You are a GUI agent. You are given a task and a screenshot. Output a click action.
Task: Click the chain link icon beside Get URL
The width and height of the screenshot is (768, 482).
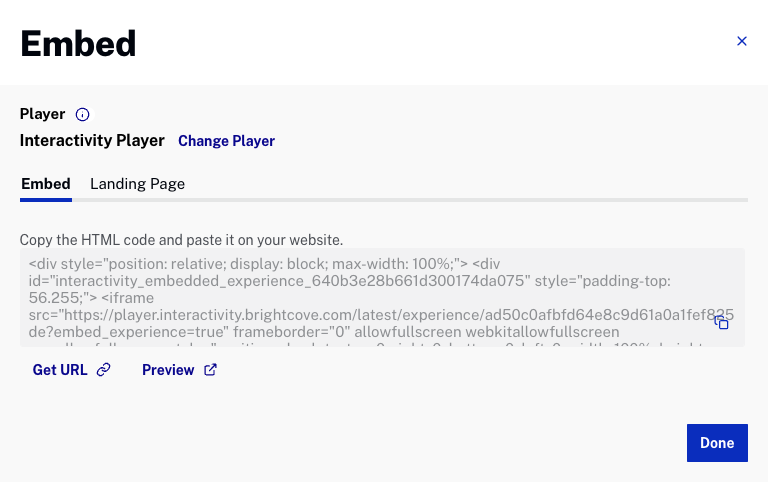pyautogui.click(x=103, y=370)
